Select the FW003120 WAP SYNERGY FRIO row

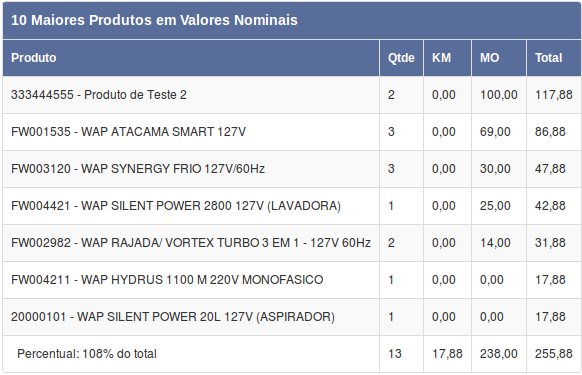[x=292, y=169]
